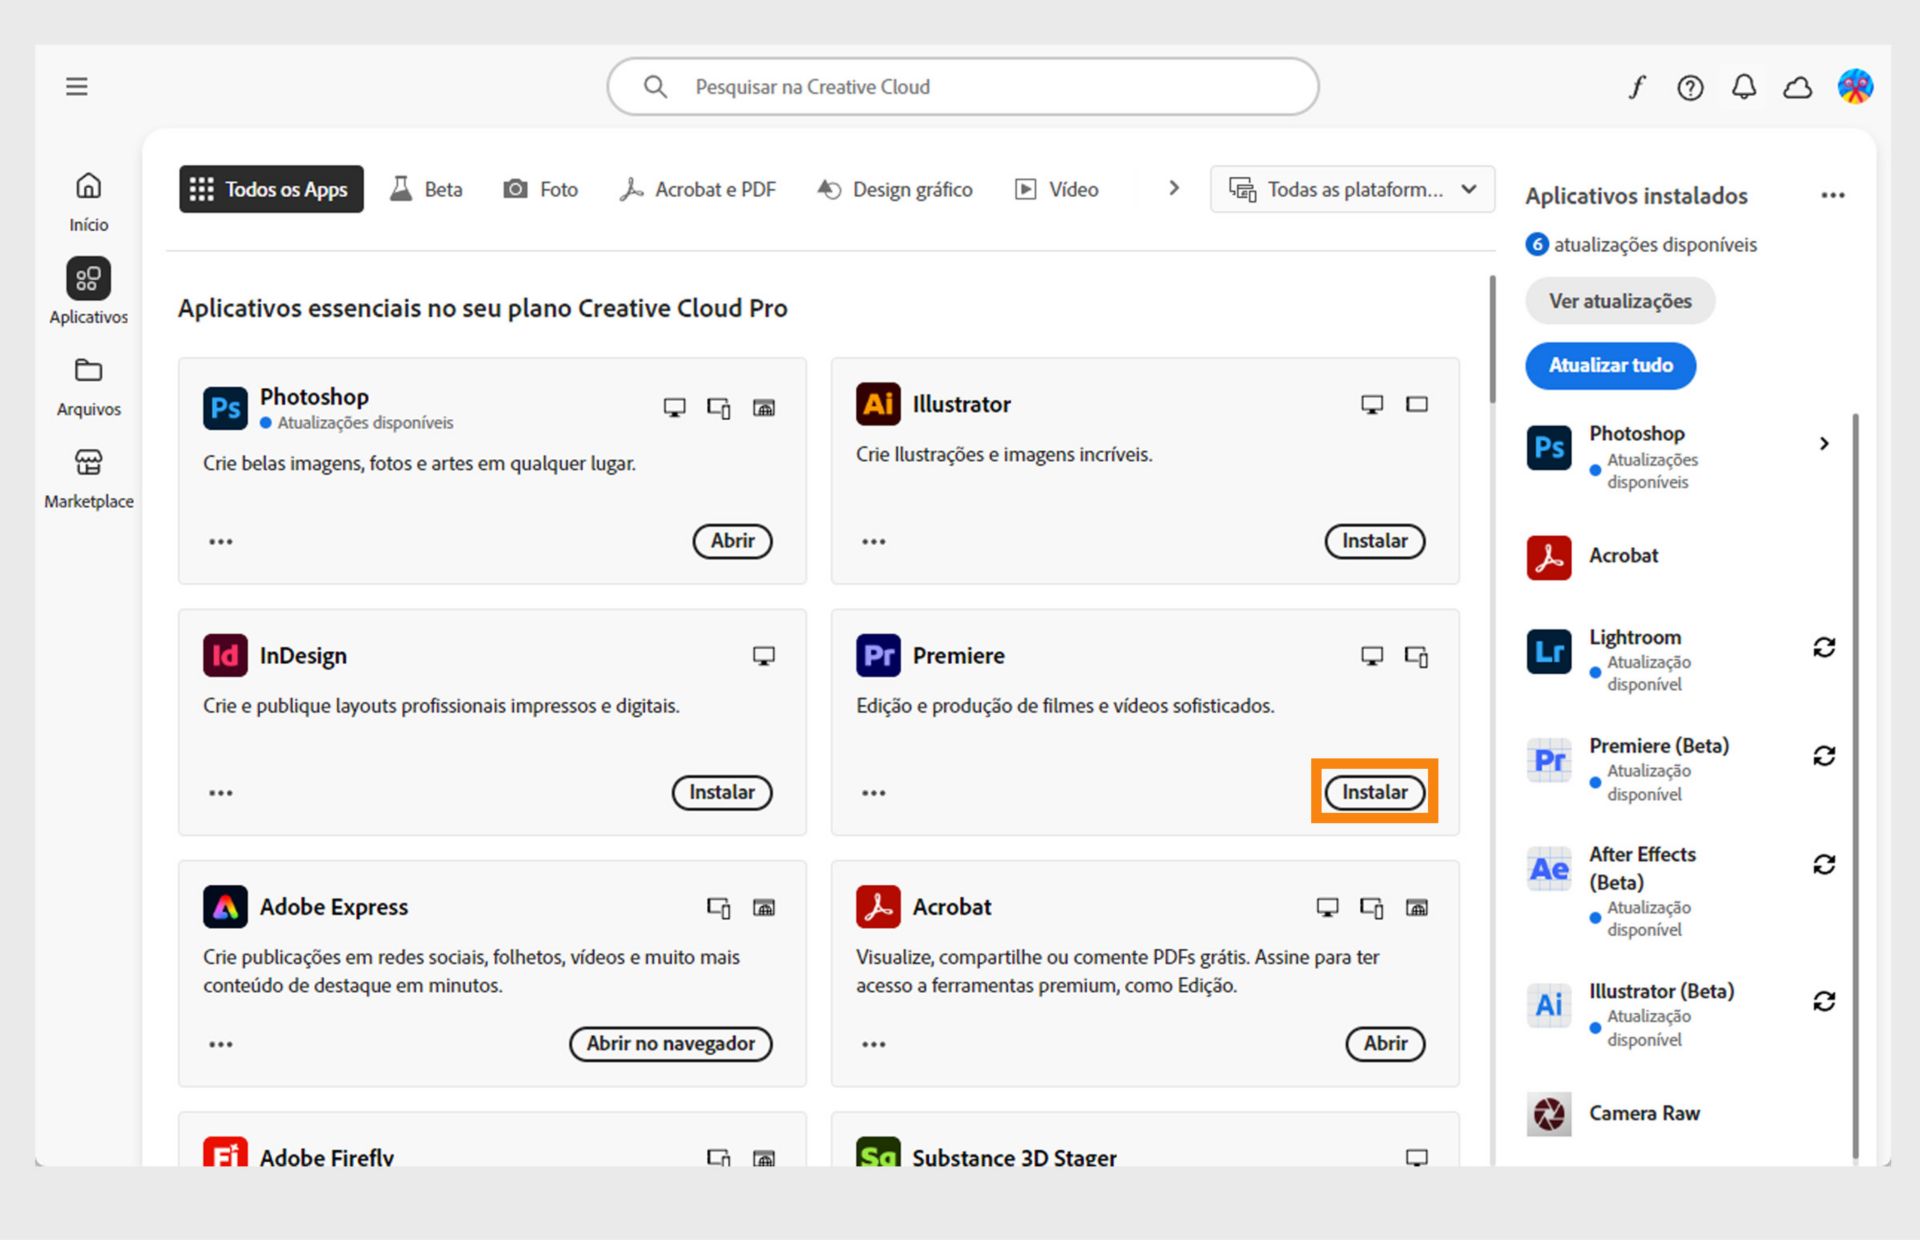Screen dimensions: 1920x1240
Task: Open Illustrator card more options menu
Action: 874,542
